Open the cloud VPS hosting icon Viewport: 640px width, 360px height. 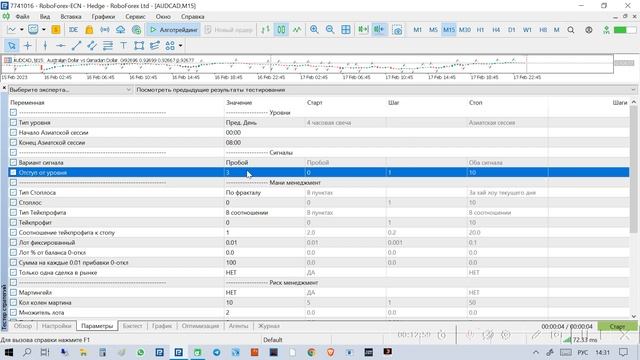click(x=120, y=30)
